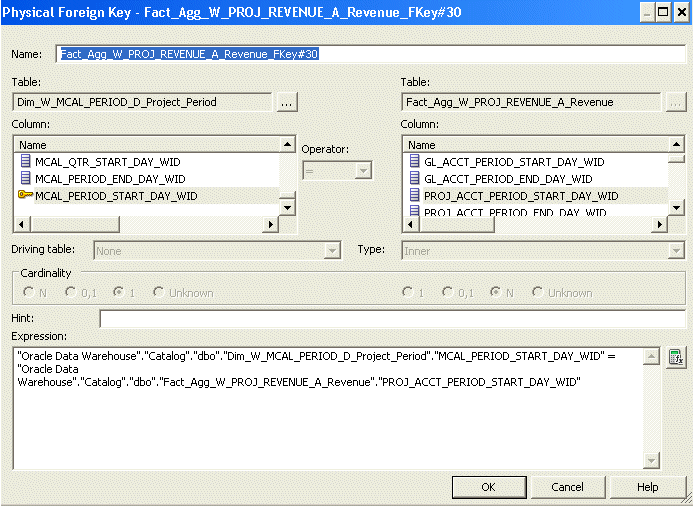The height and width of the screenshot is (507, 693).
Task: Select left cardinality 1 radio button
Action: [x=119, y=293]
